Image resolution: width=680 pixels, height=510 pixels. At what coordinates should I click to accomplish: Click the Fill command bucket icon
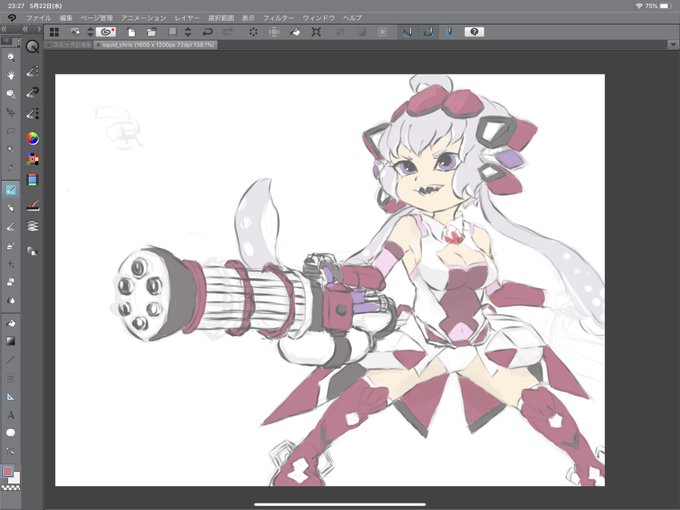tap(295, 32)
